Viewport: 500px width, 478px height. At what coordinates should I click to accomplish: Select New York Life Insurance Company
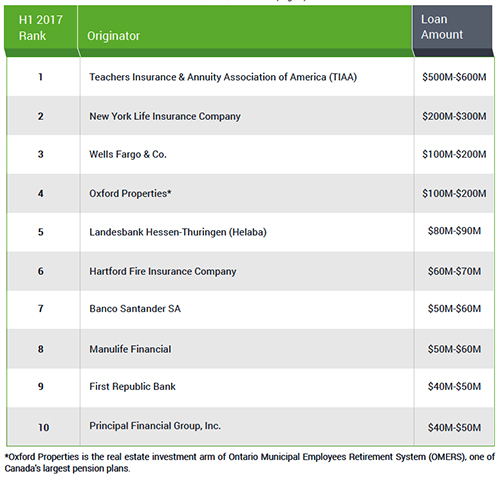coord(165,116)
